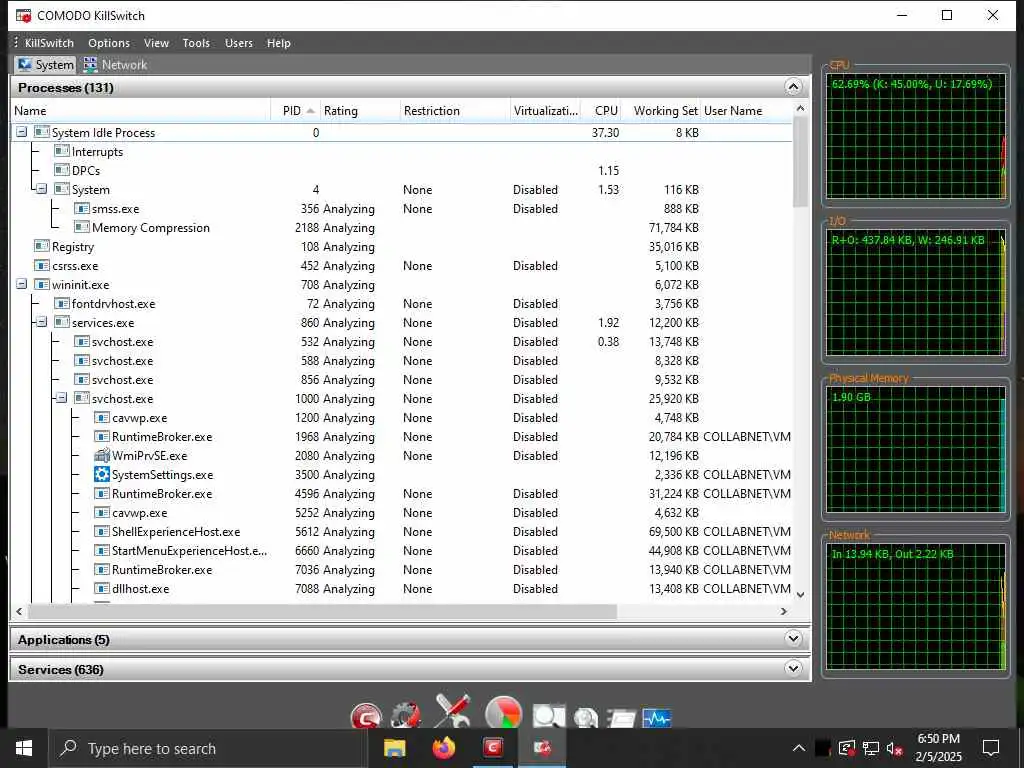The width and height of the screenshot is (1024, 768).
Task: Launch Firefox from the taskbar
Action: click(443, 748)
